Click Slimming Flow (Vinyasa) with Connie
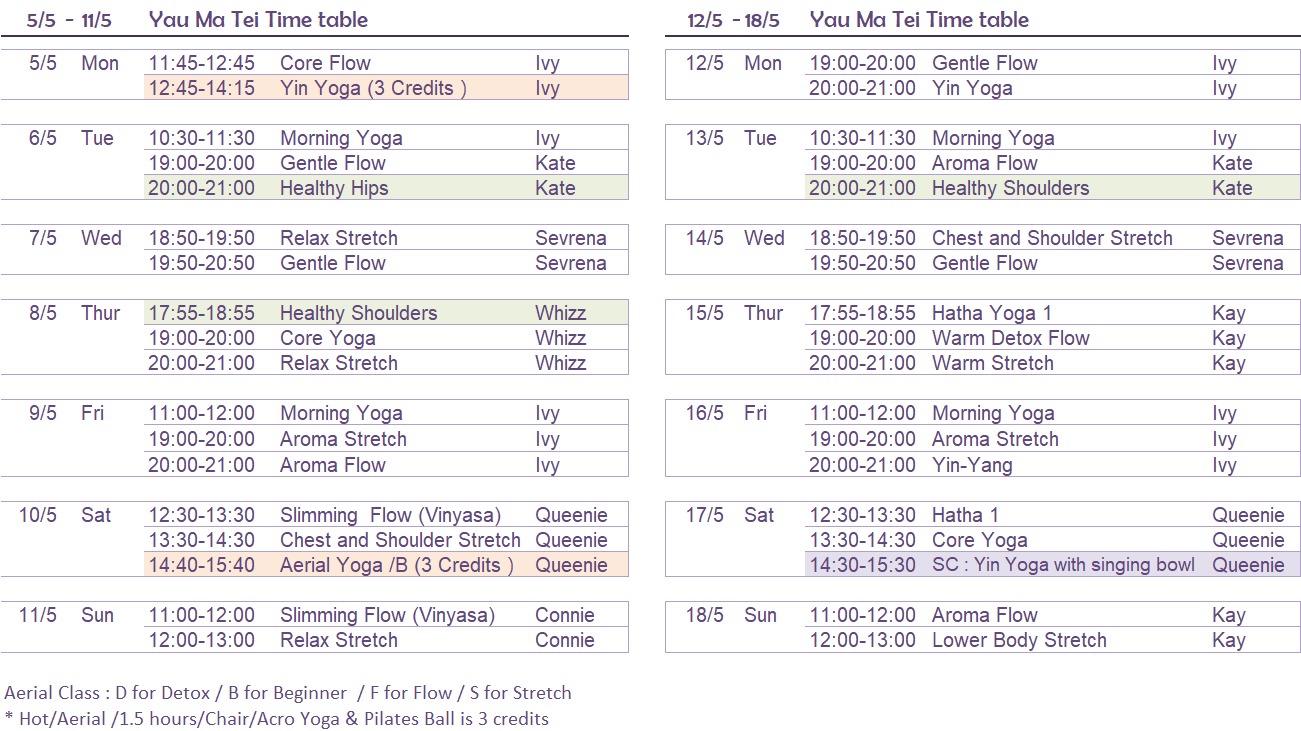Viewport: 1301px width, 731px height. (386, 615)
